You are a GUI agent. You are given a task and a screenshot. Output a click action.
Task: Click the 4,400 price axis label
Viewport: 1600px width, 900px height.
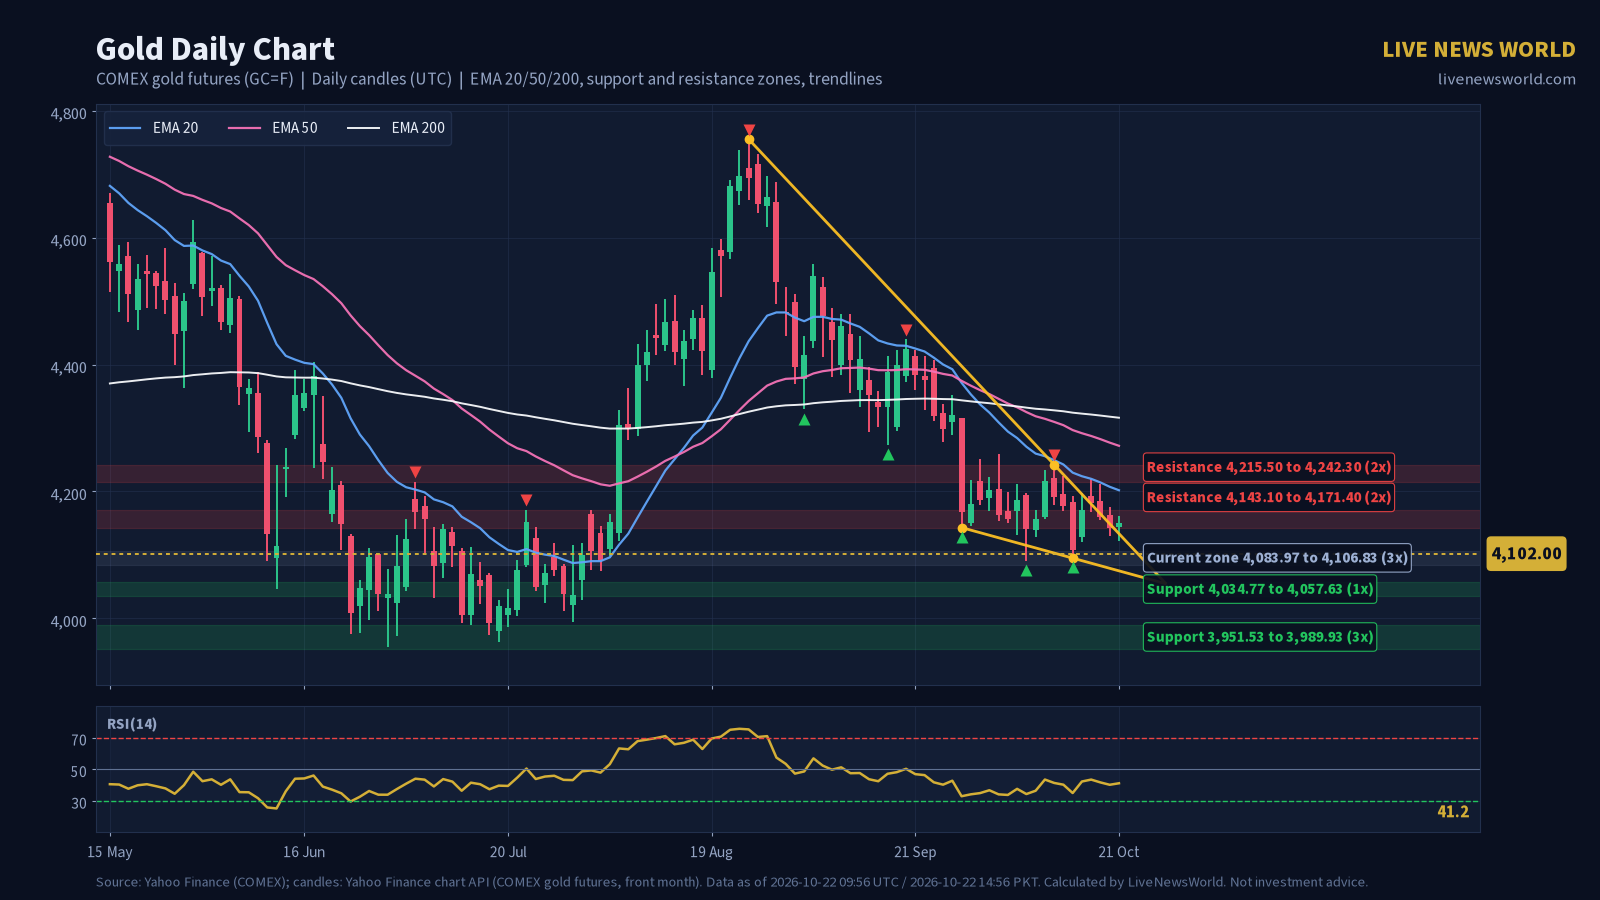tap(69, 368)
